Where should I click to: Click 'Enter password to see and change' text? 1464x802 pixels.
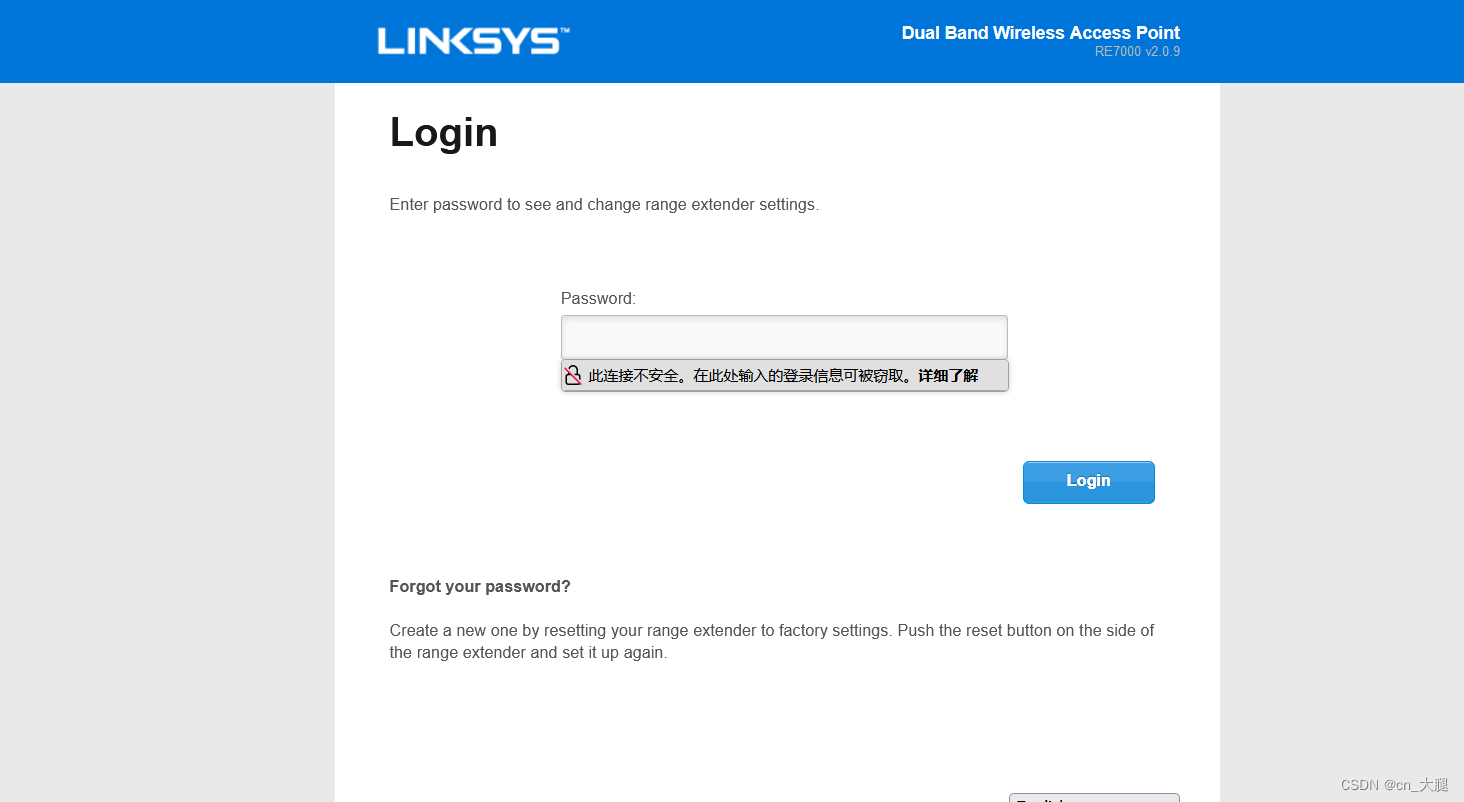[x=604, y=204]
